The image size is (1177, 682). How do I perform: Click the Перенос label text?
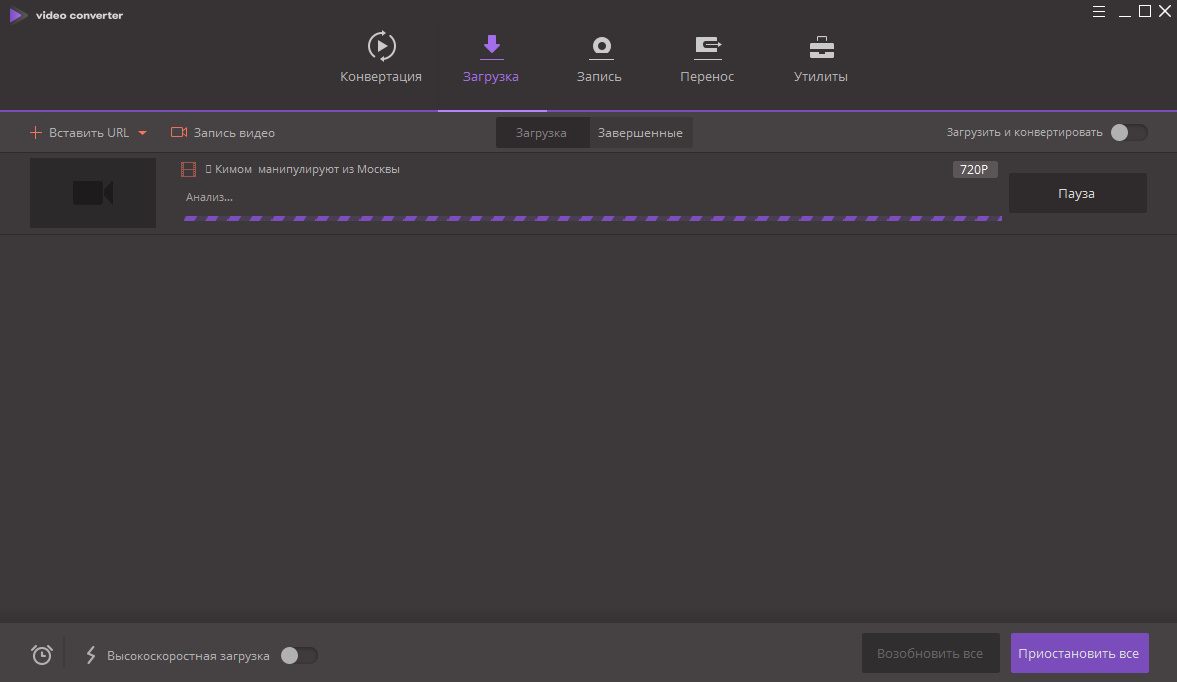tap(707, 77)
